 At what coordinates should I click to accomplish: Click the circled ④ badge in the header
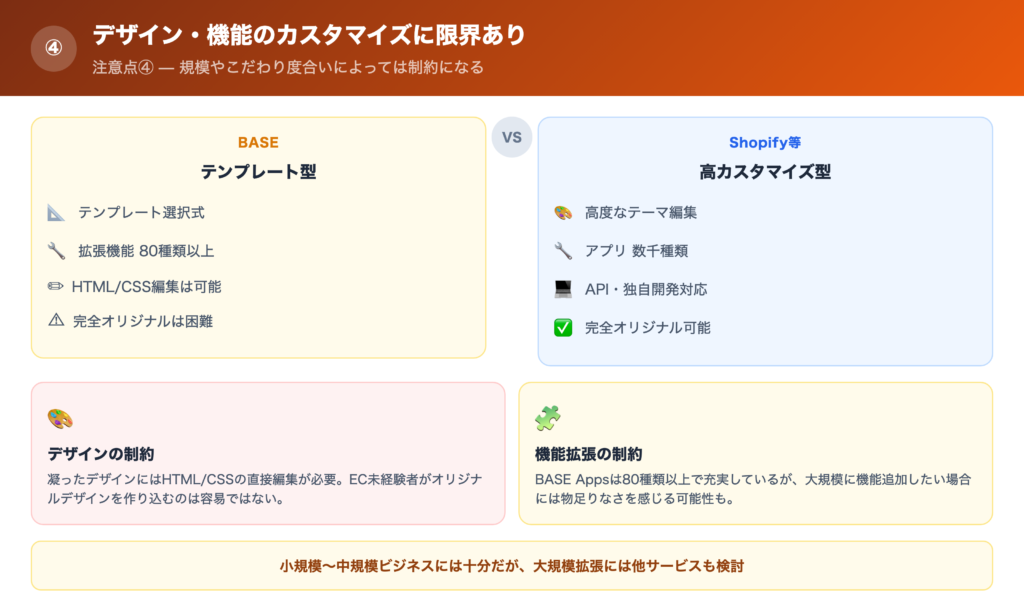point(55,49)
